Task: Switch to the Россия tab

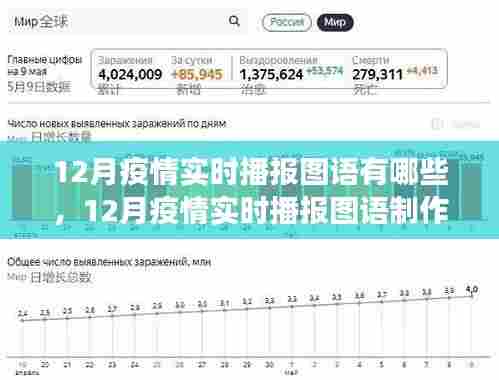Action: (287, 22)
